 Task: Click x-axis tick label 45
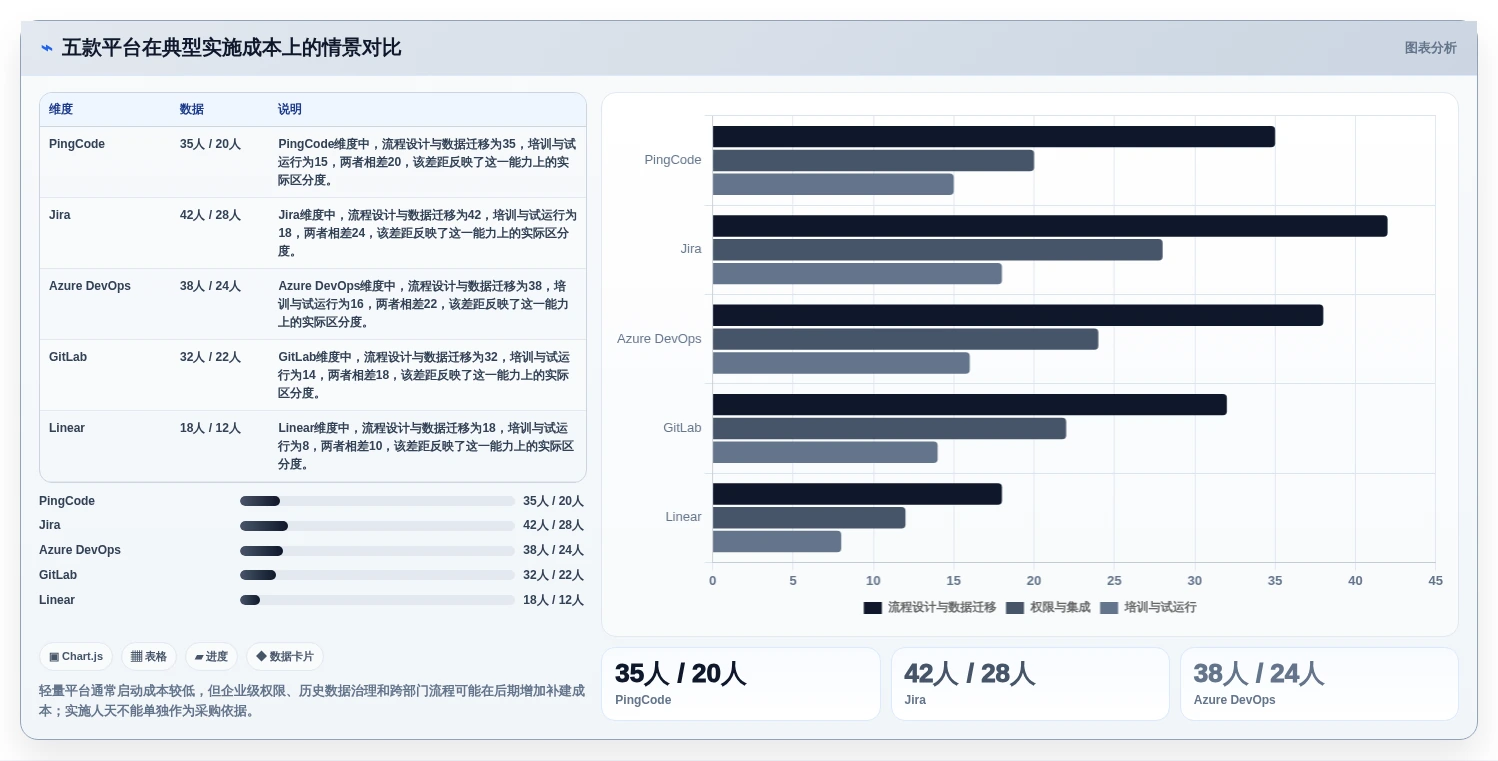coord(1436,581)
